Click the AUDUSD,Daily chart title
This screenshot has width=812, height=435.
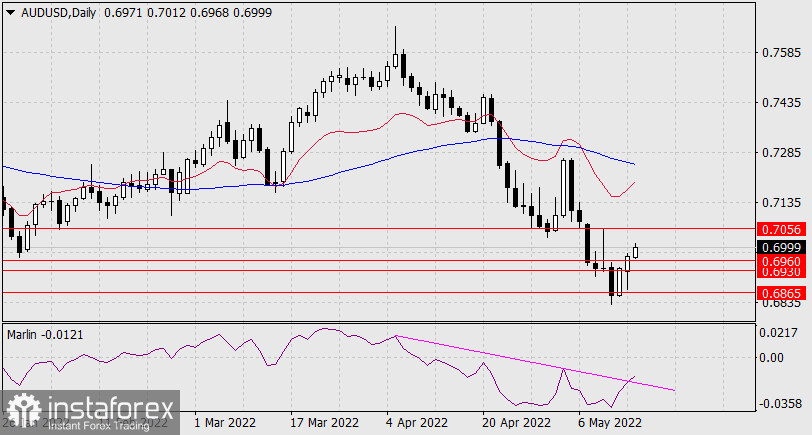[58, 13]
